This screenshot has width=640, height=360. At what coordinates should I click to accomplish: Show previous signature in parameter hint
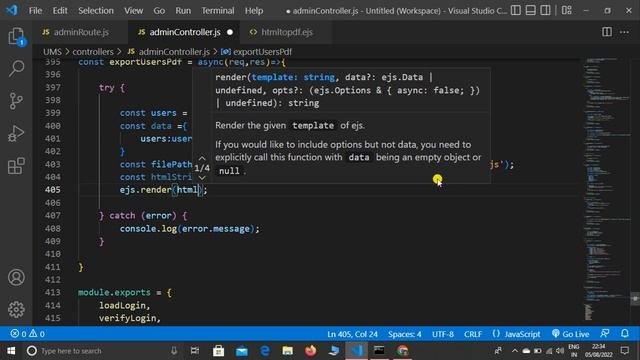202,158
